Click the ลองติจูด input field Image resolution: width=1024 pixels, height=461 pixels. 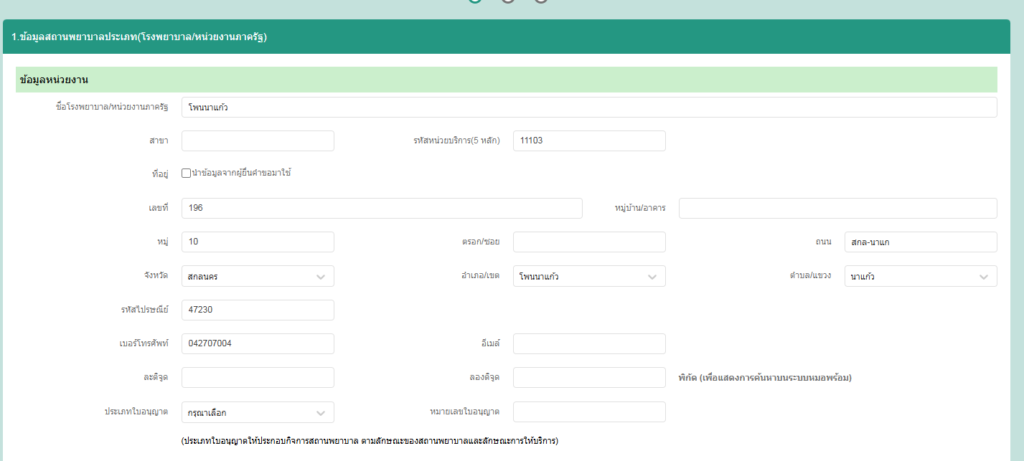pos(589,378)
